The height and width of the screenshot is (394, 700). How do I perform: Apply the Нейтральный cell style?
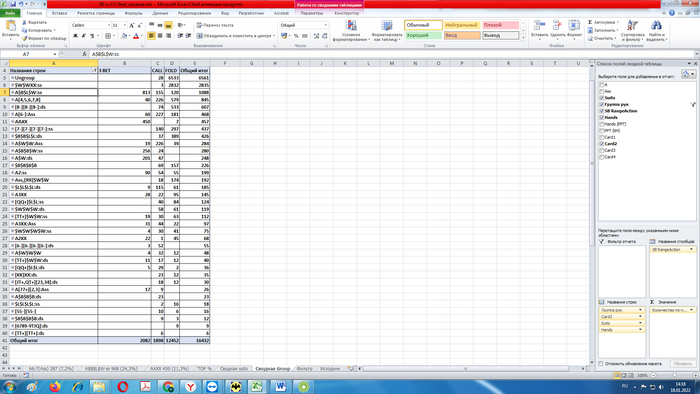click(x=462, y=25)
